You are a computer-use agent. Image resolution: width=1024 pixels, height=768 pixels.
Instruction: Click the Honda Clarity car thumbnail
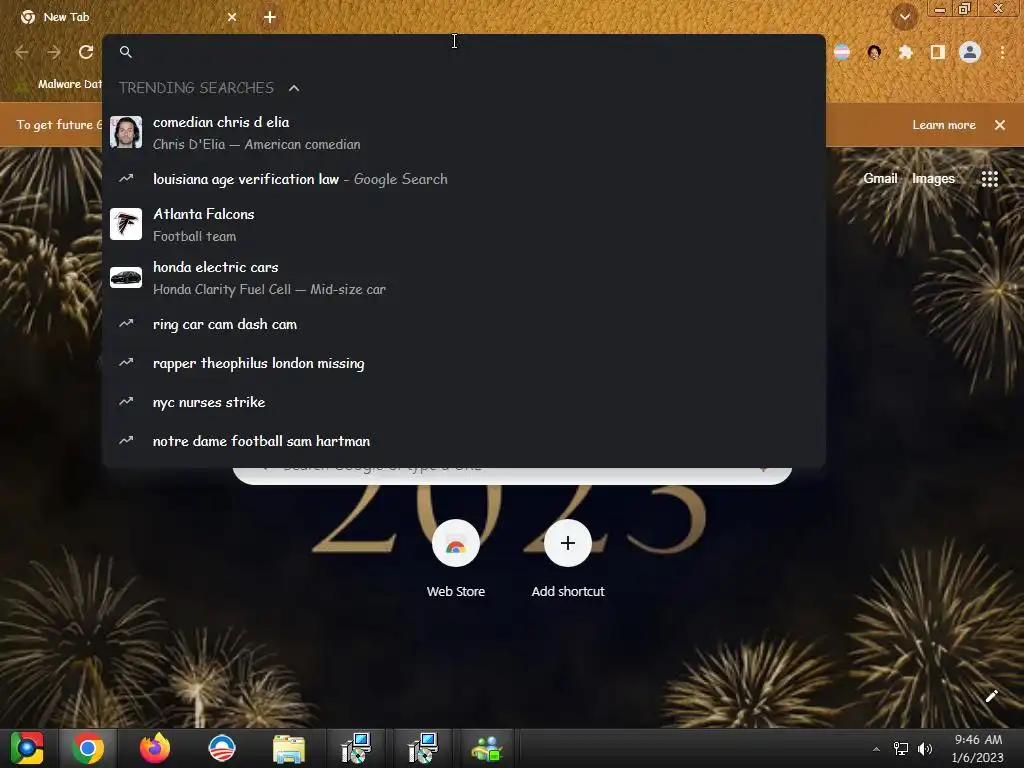pyautogui.click(x=126, y=278)
